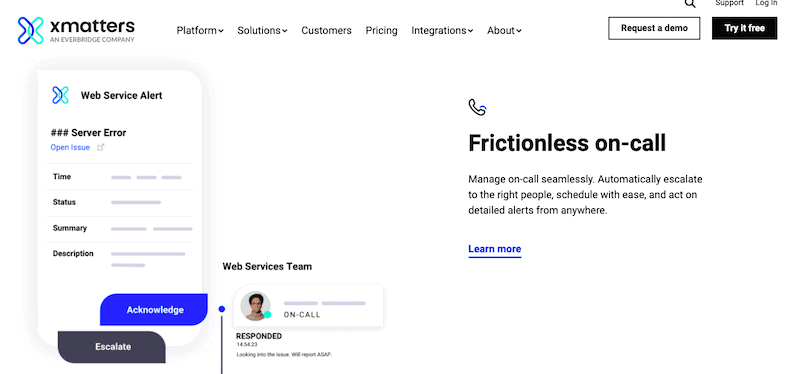The width and height of the screenshot is (800, 374).
Task: Open the Customers page
Action: (x=326, y=31)
